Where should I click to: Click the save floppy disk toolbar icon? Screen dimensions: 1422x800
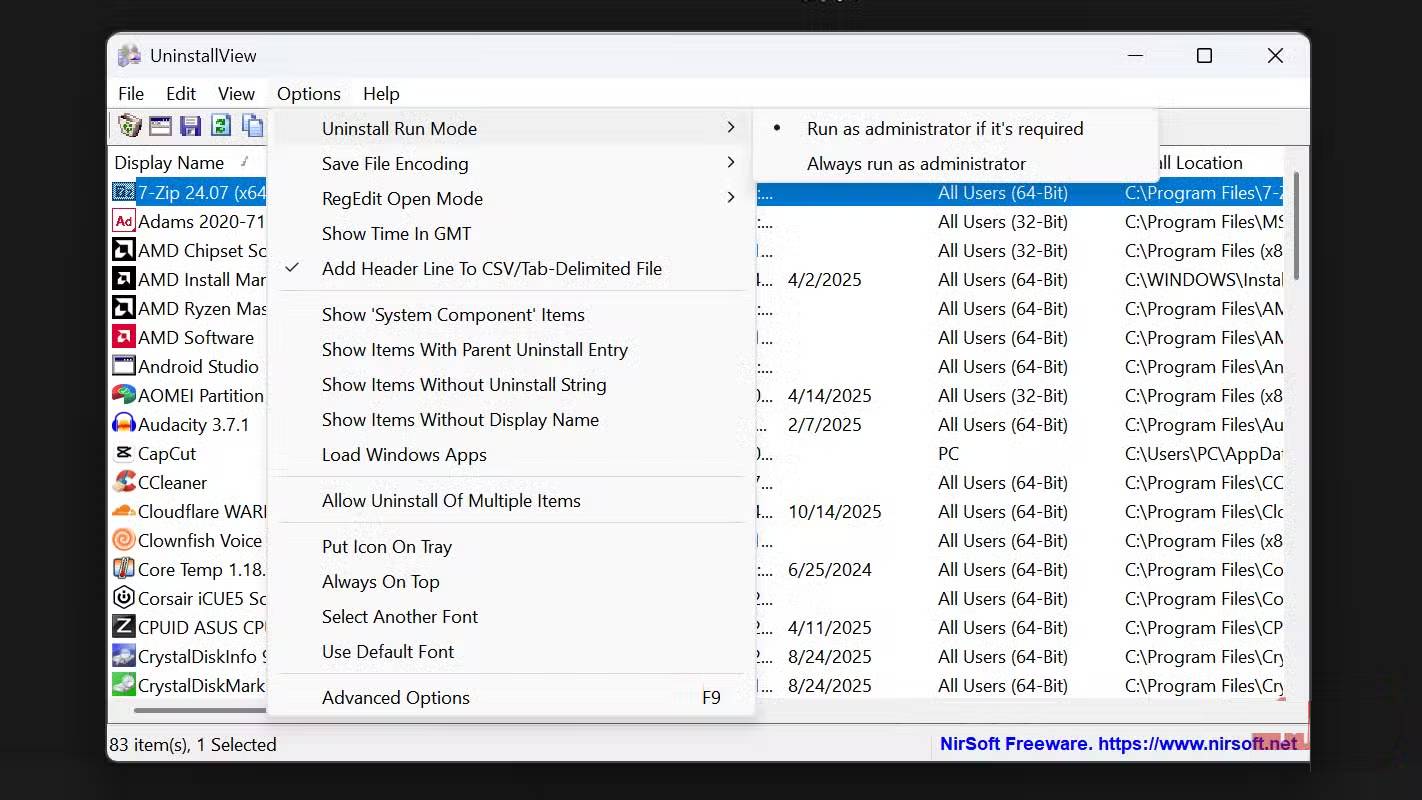pos(190,125)
